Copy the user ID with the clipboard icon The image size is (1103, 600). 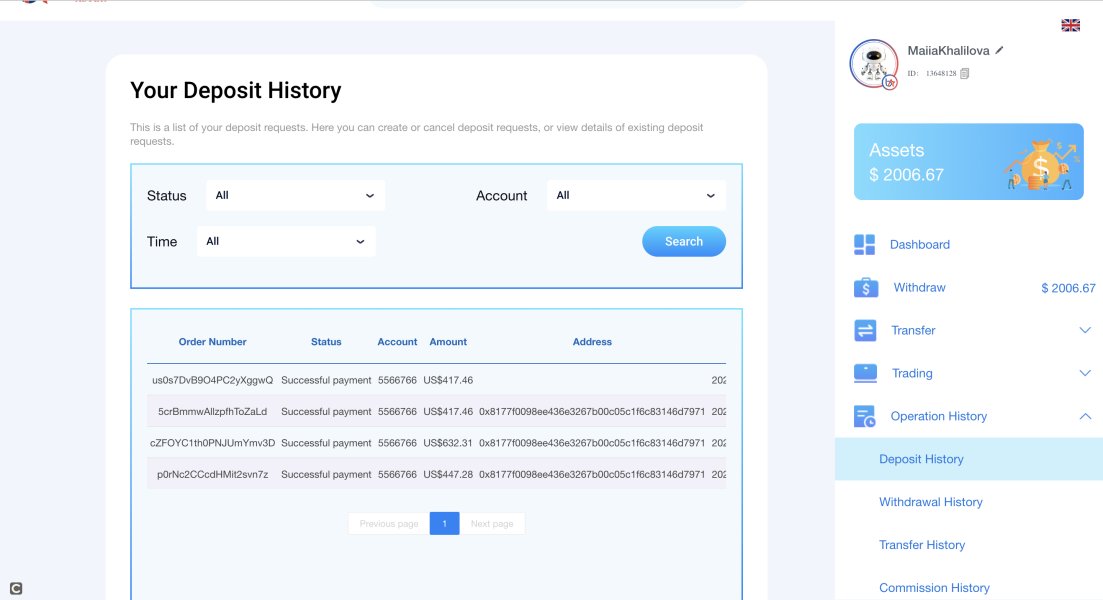(965, 73)
